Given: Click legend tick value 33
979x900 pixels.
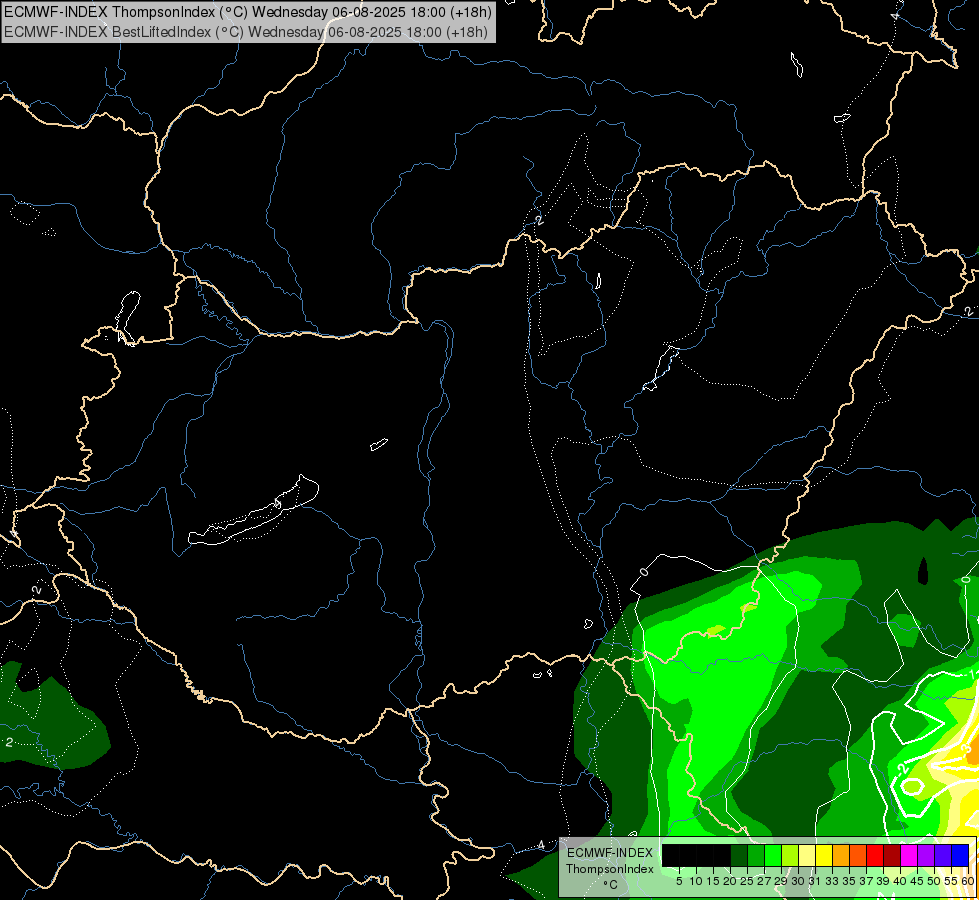Looking at the screenshot, I should pos(832,881).
